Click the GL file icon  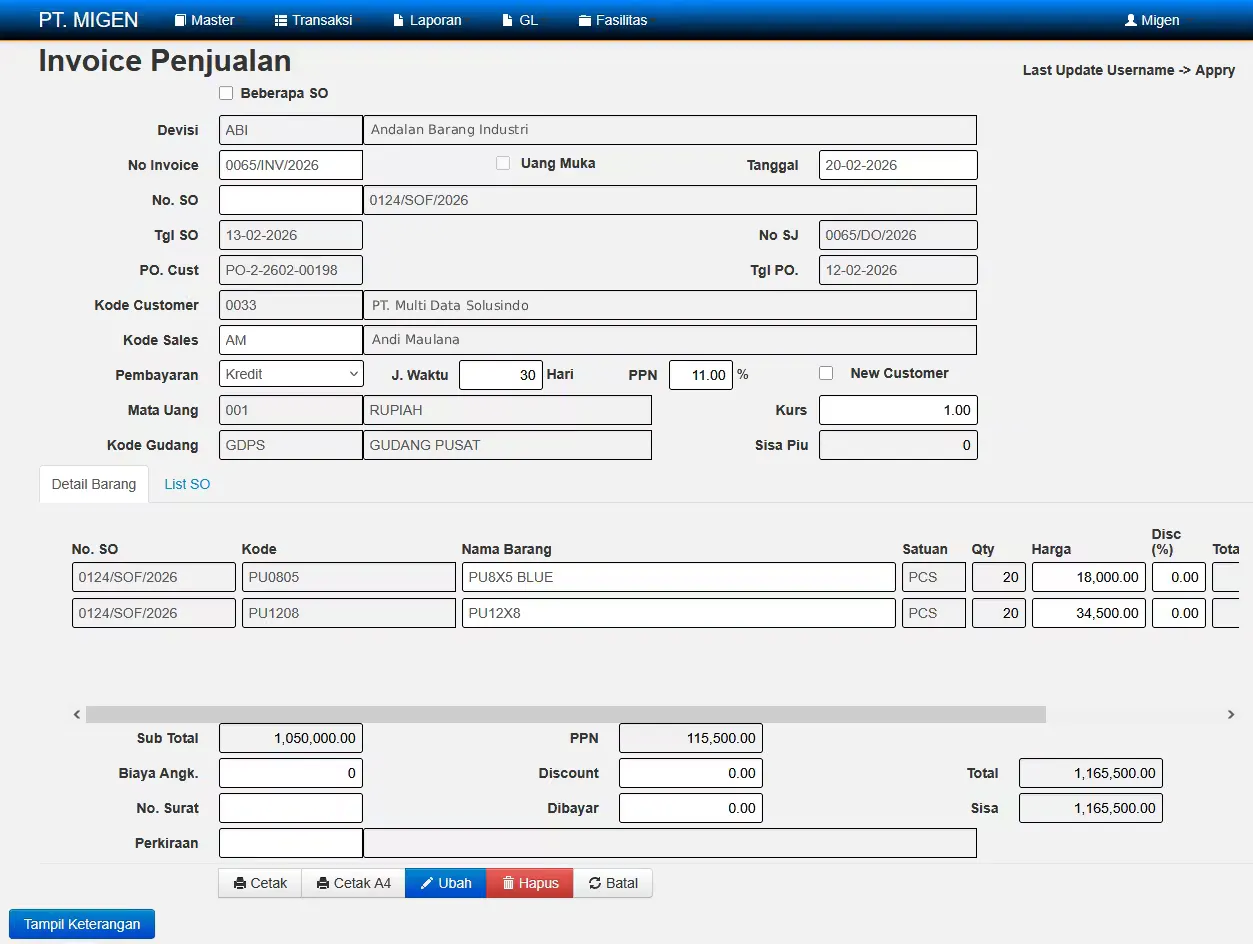tap(508, 20)
